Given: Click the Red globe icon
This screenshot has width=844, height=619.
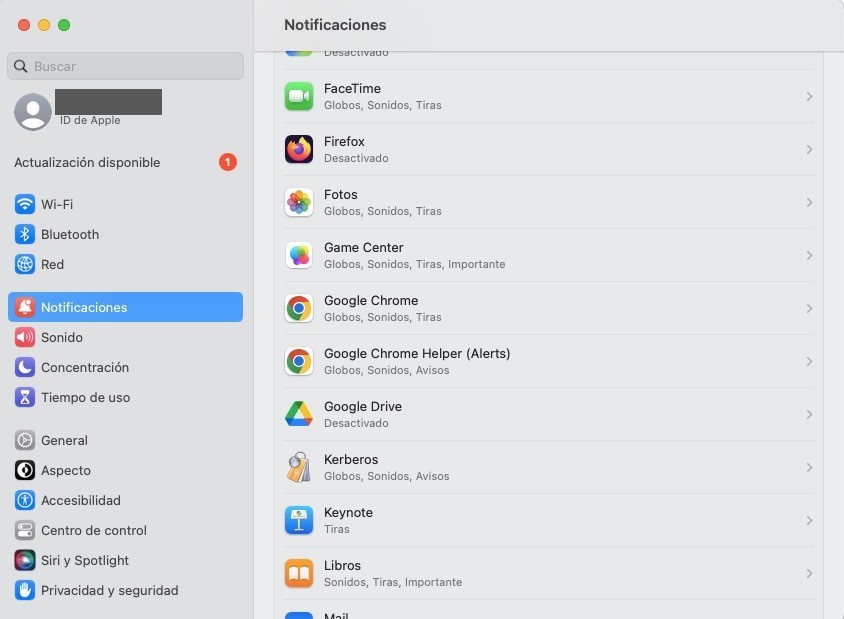Looking at the screenshot, I should [x=25, y=264].
